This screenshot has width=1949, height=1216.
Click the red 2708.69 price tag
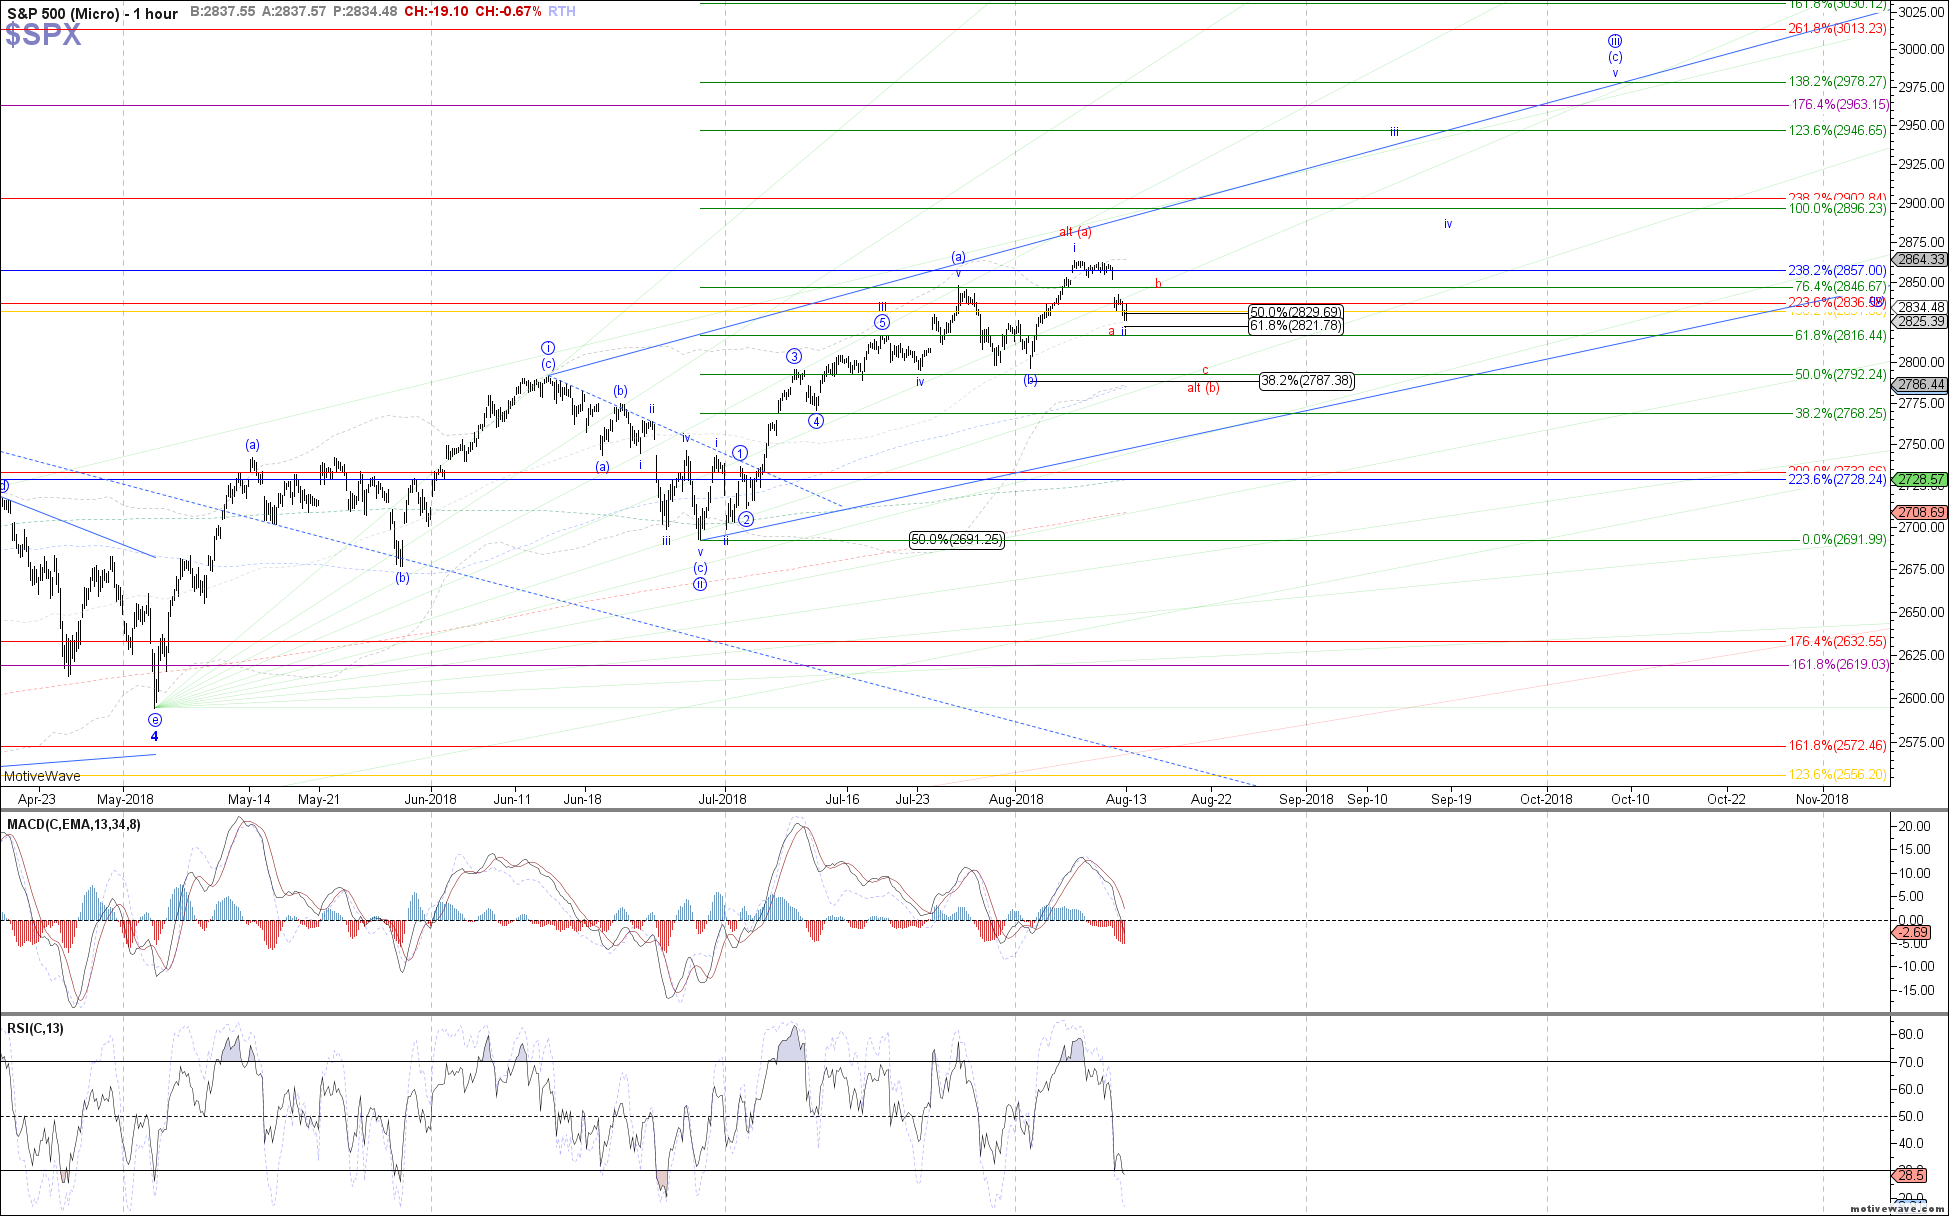click(x=1920, y=513)
